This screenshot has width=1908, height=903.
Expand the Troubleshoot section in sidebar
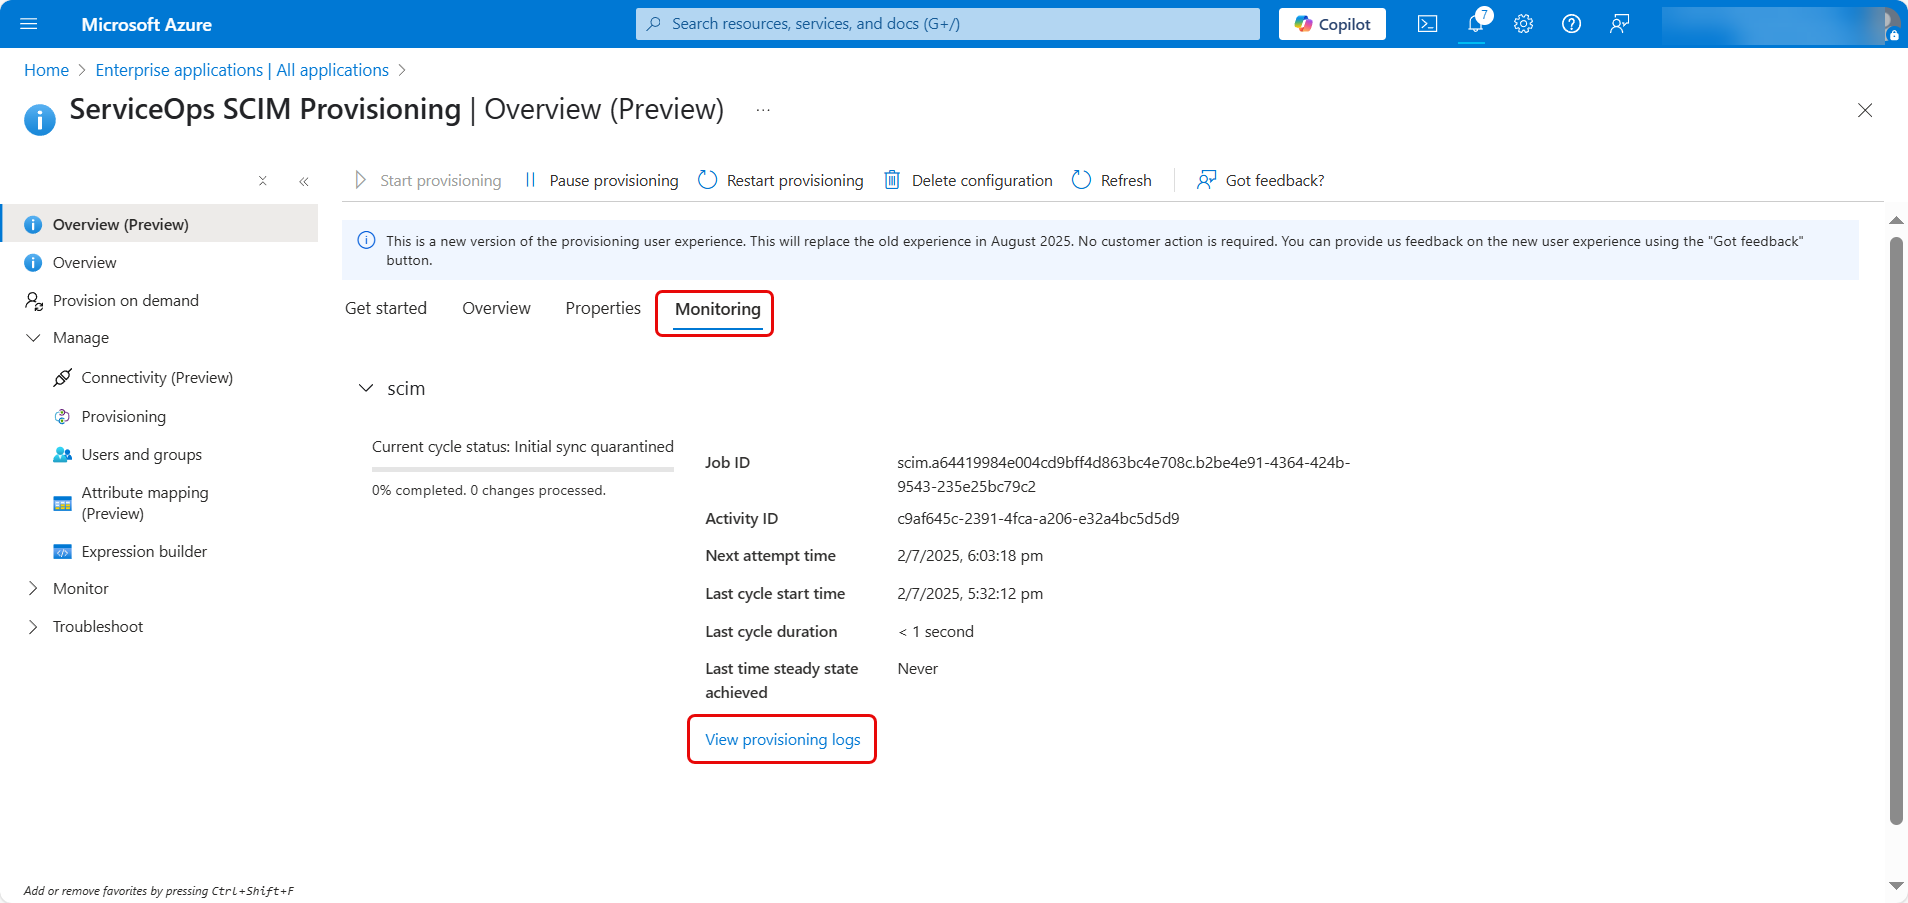33,627
